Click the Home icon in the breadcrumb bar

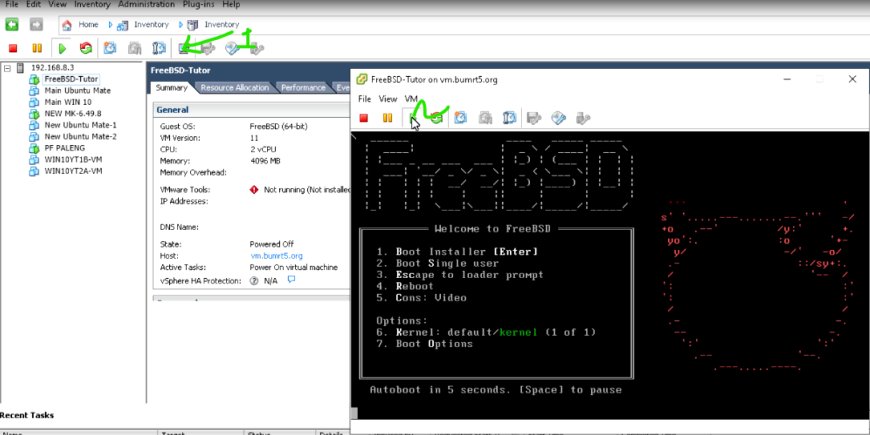(67, 25)
